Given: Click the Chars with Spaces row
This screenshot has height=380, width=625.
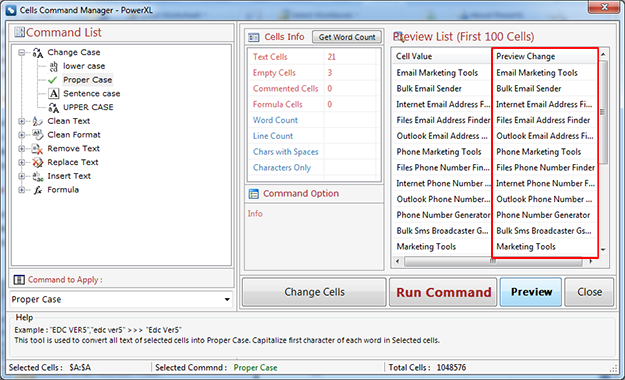Looking at the screenshot, I should (x=313, y=152).
